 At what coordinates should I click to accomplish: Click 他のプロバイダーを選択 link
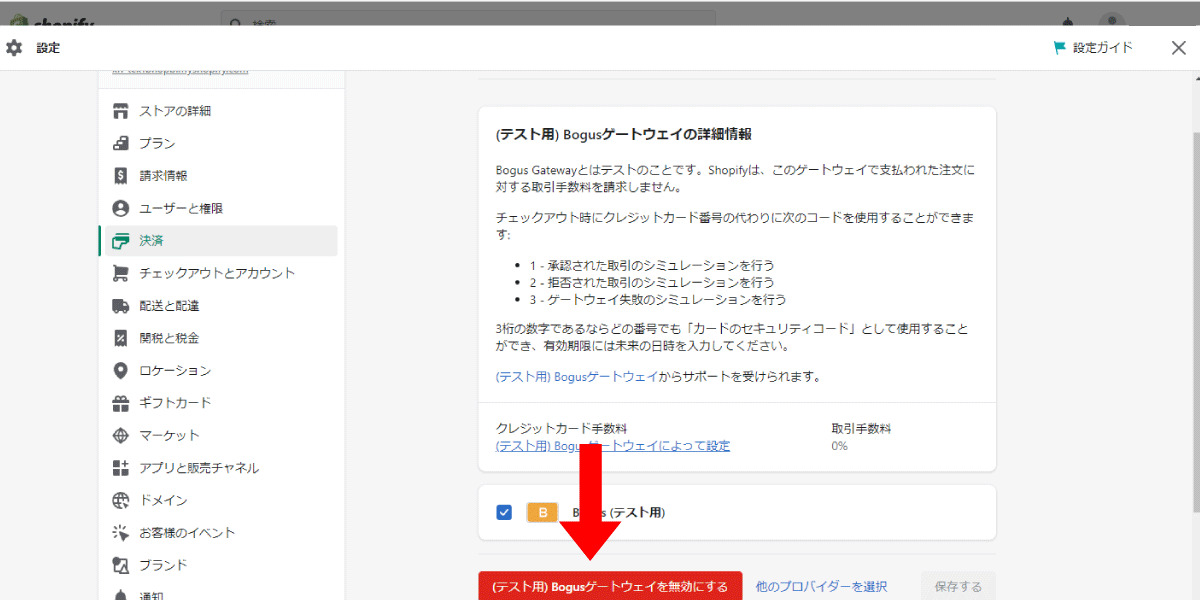pyautogui.click(x=821, y=586)
